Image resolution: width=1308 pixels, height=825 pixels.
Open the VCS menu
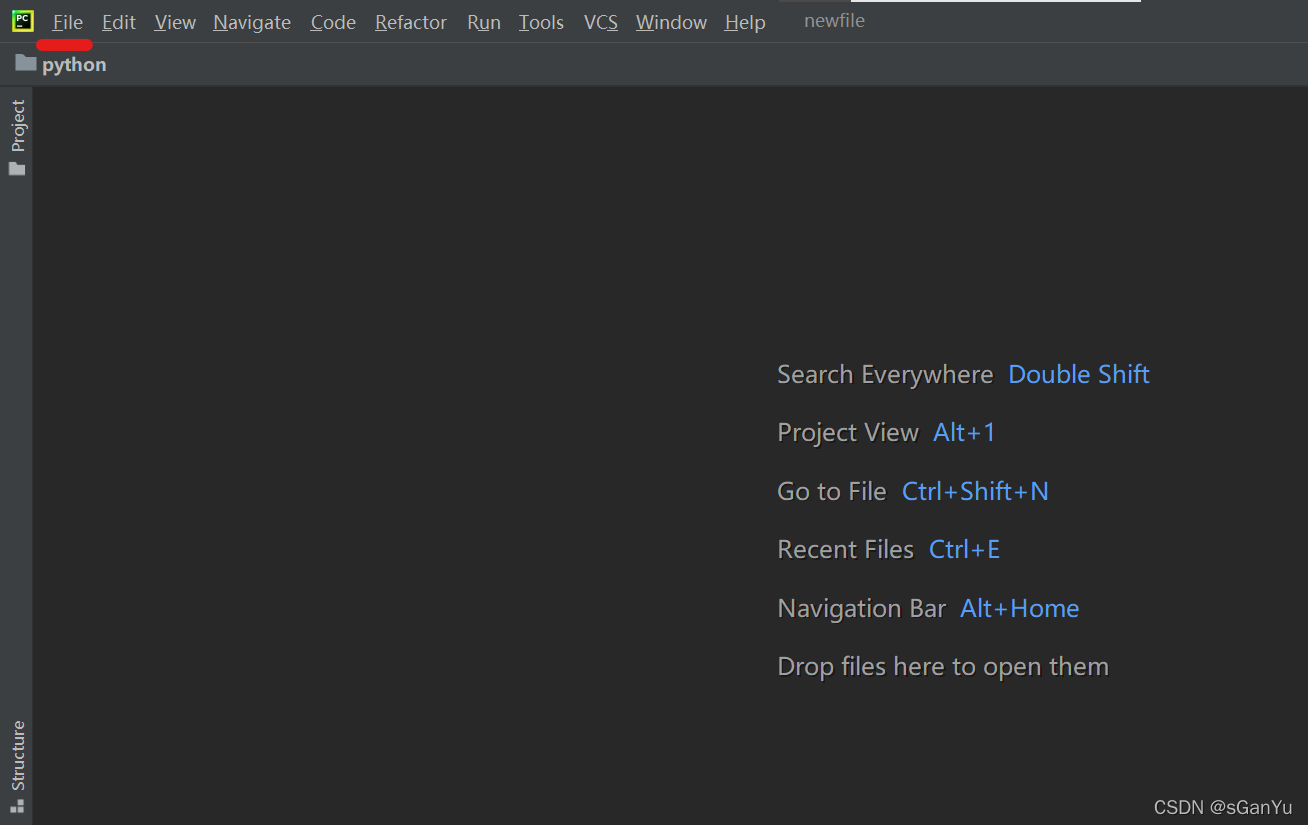(601, 22)
